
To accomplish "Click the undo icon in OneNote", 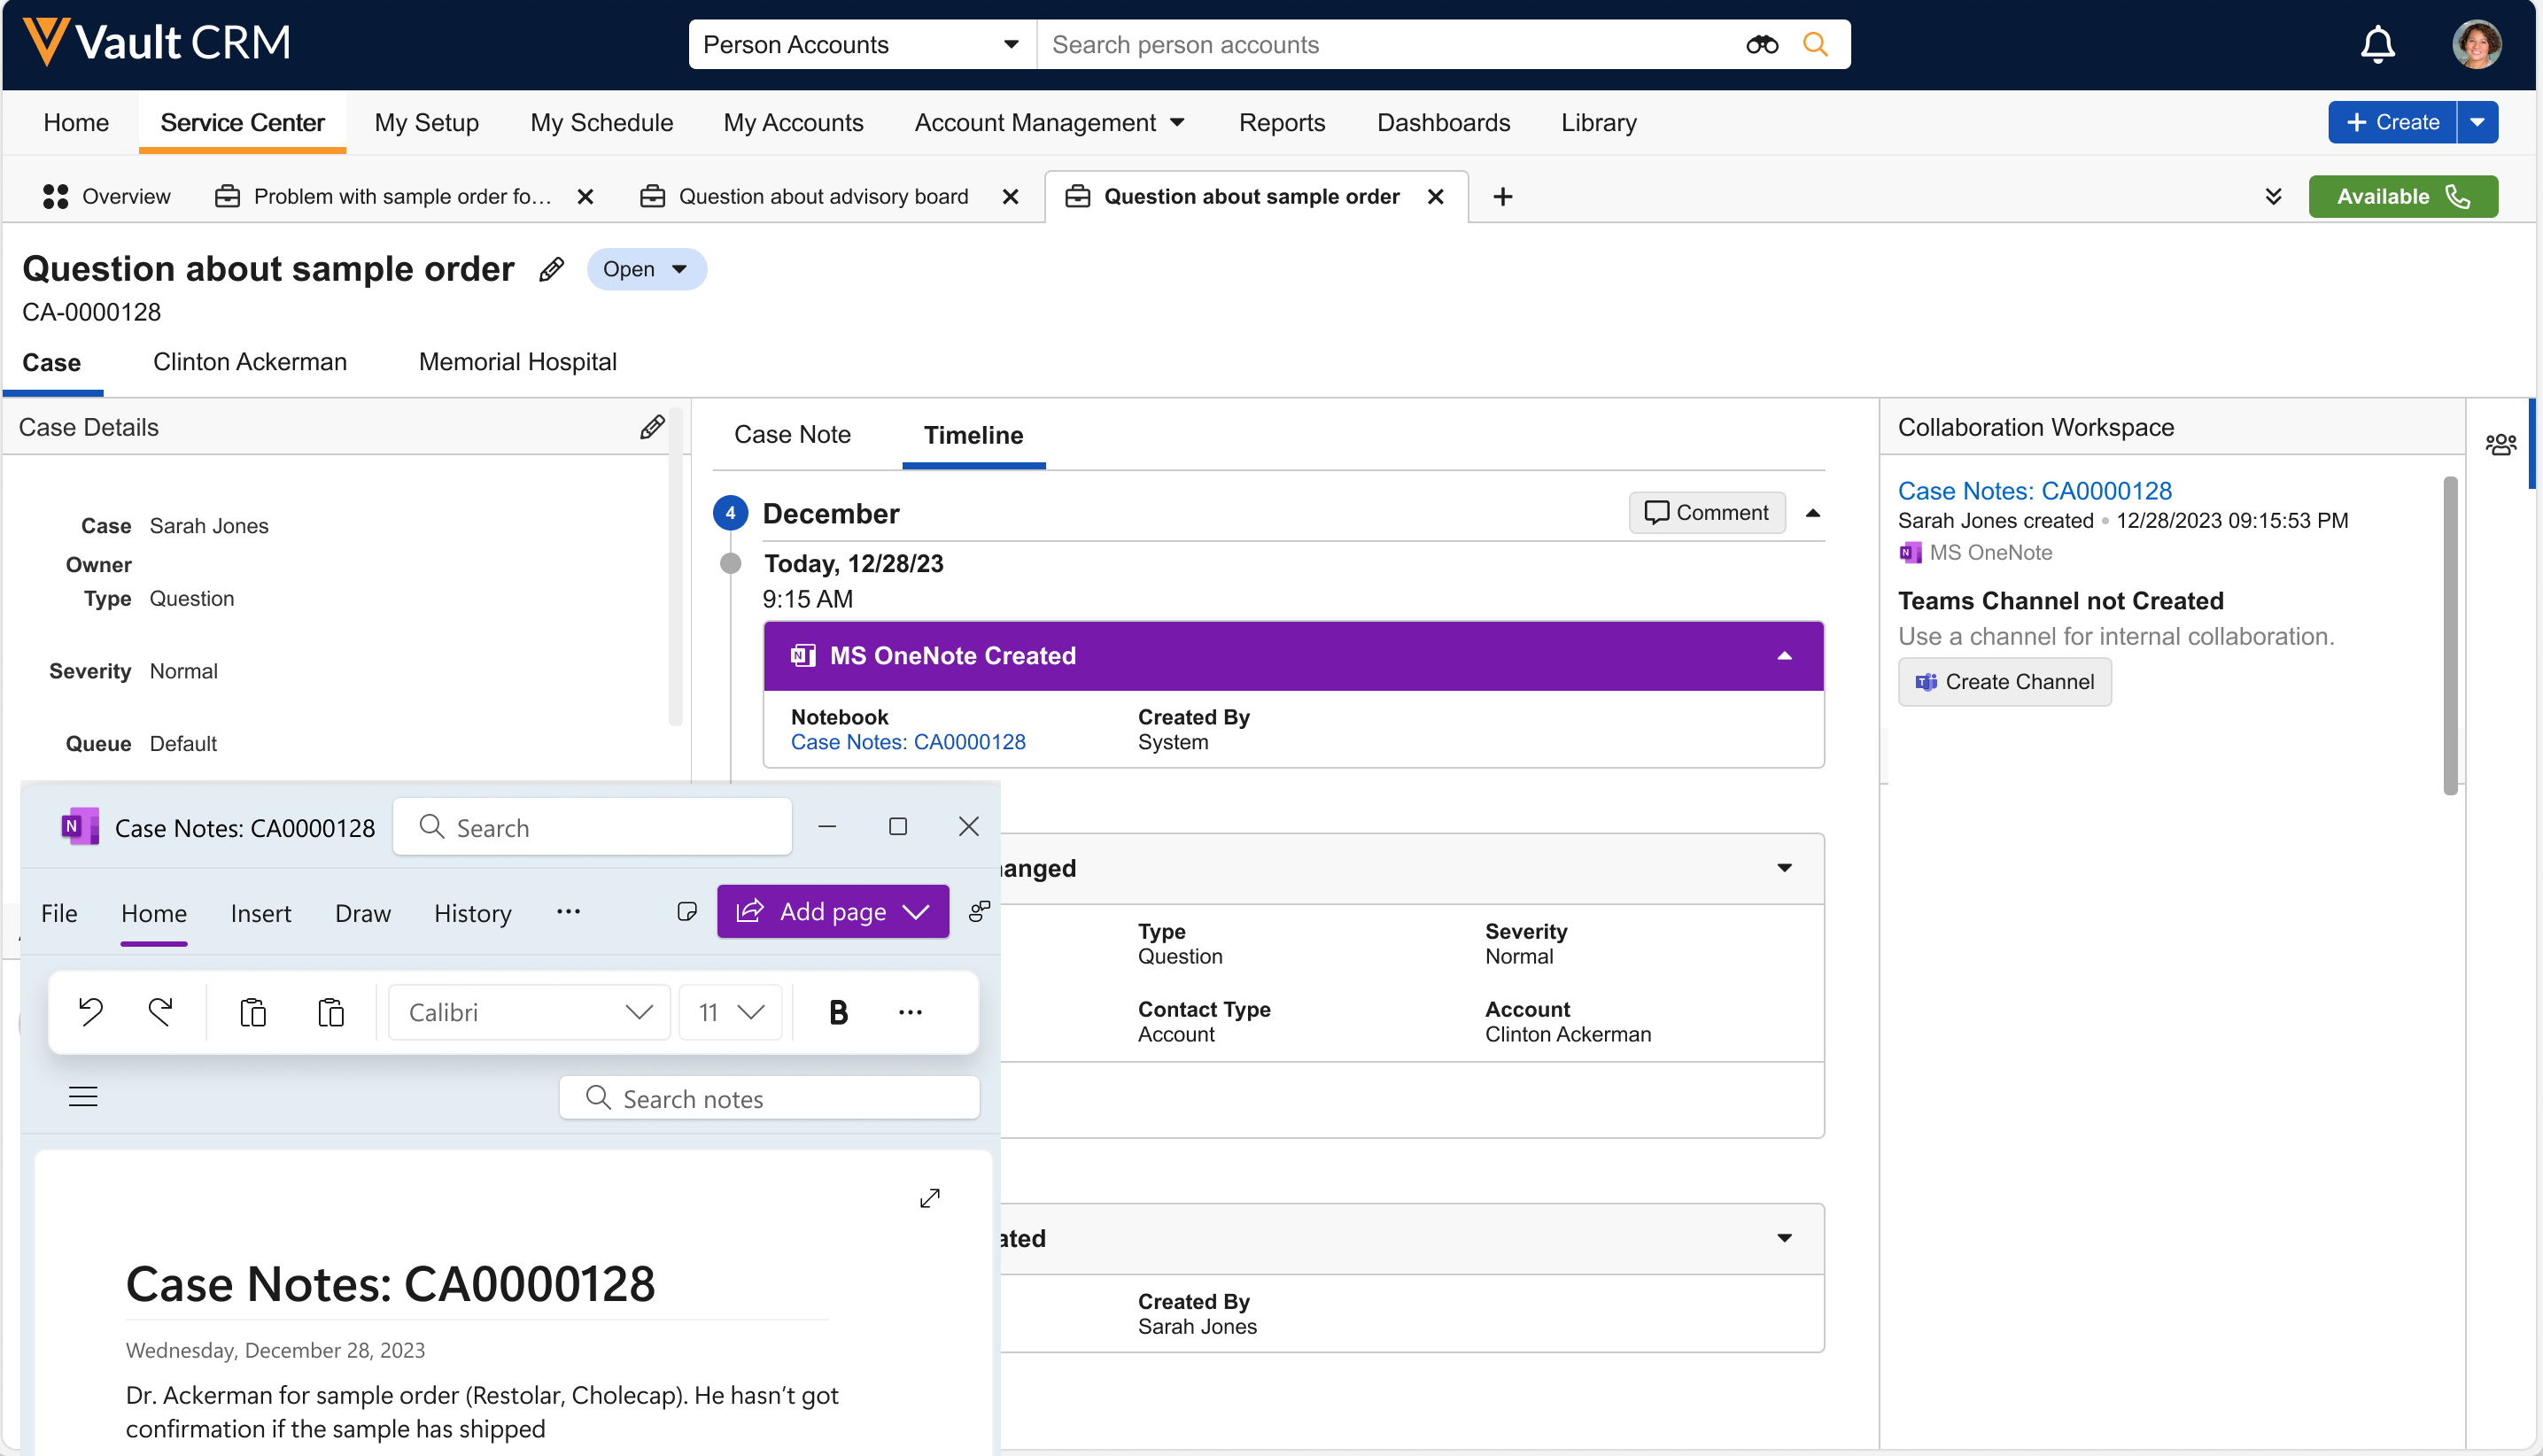I will [x=91, y=1012].
